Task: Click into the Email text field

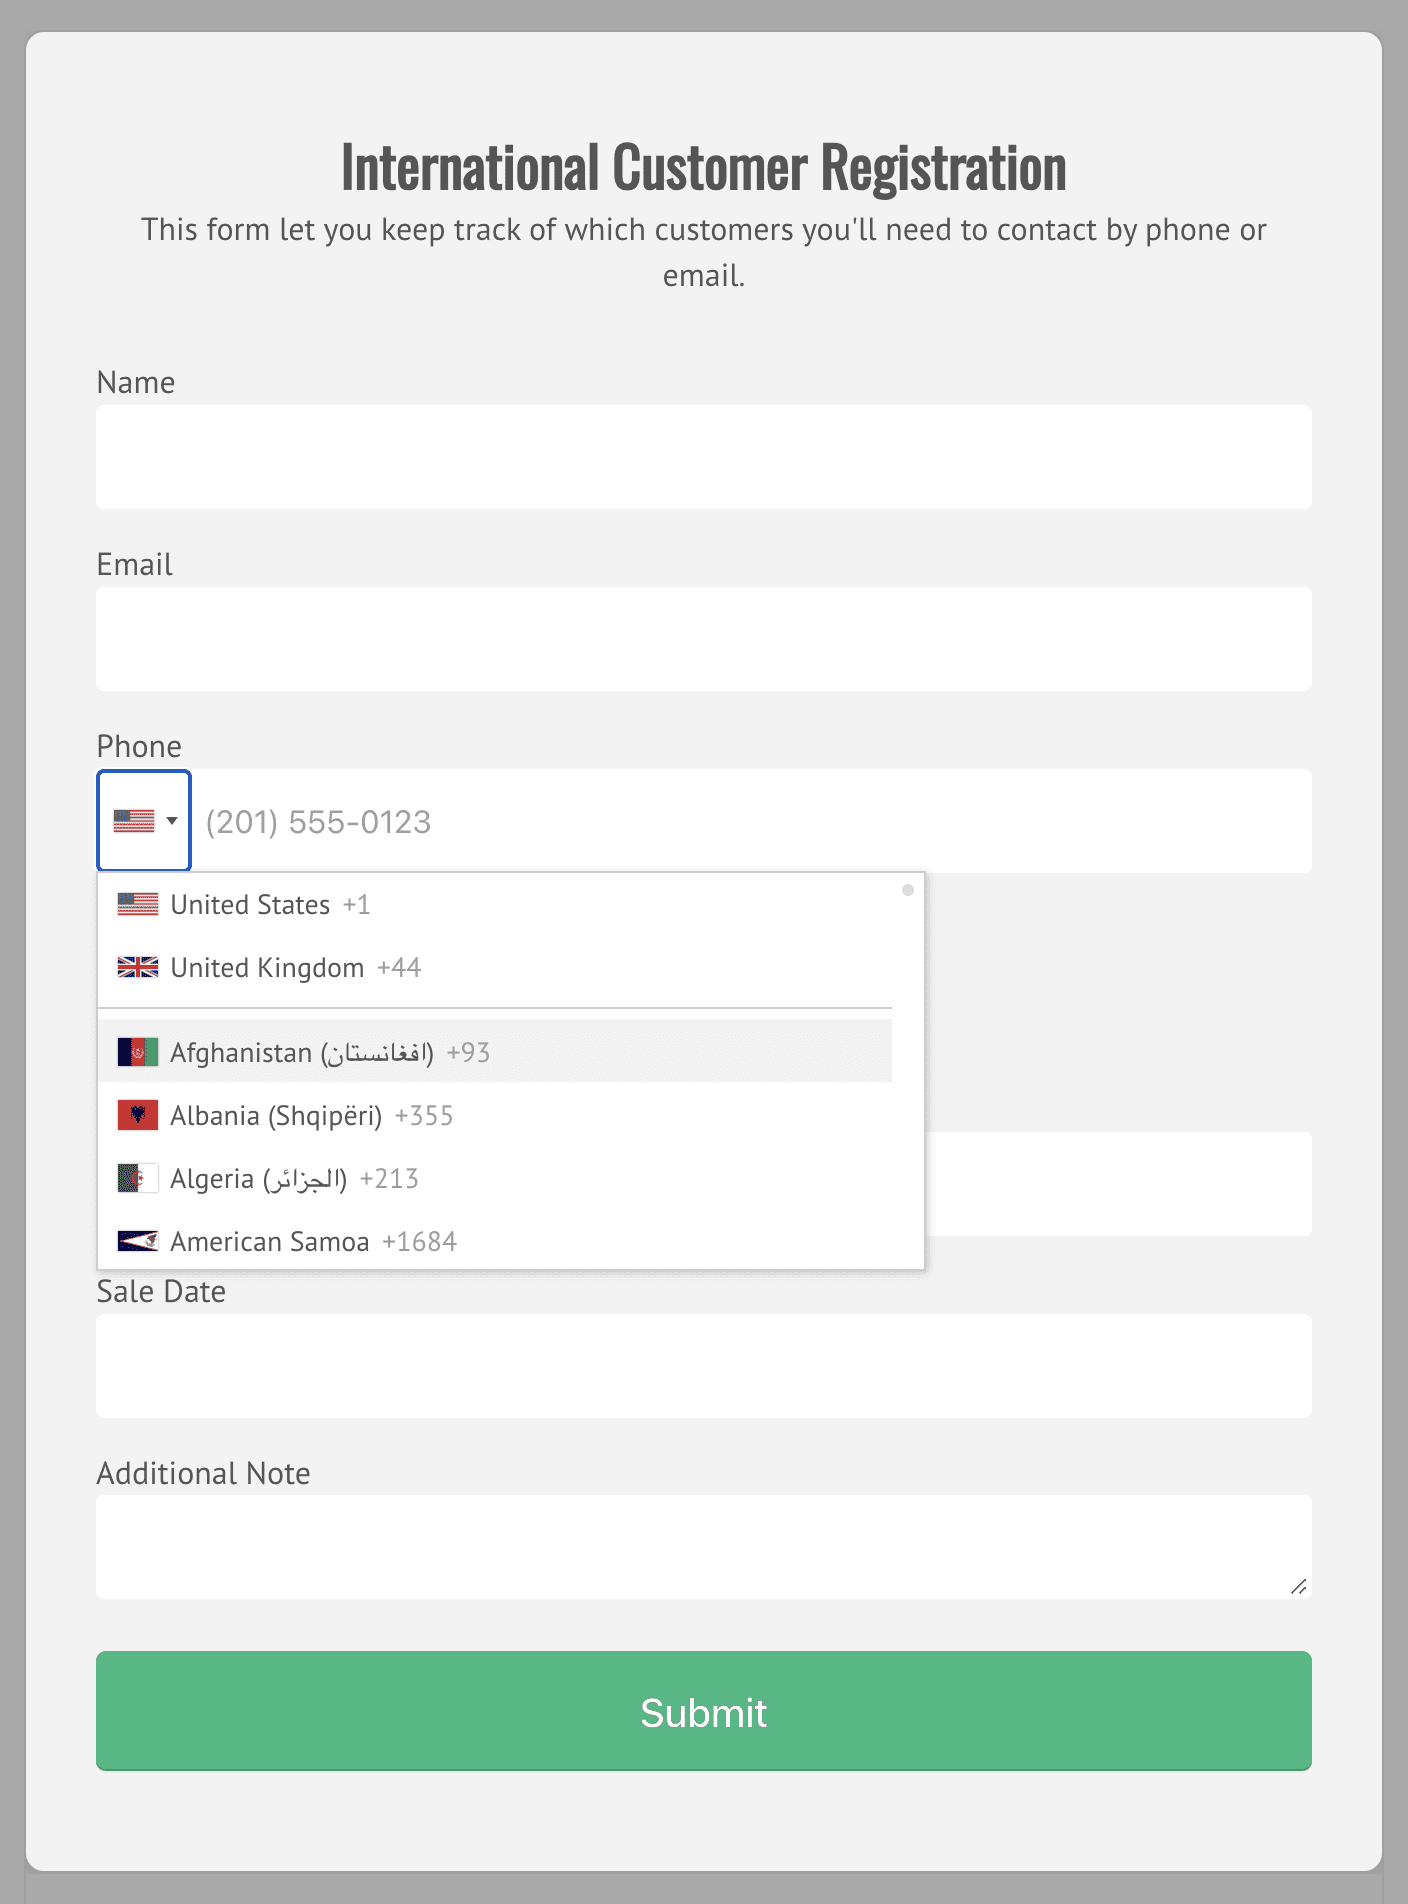Action: point(703,639)
